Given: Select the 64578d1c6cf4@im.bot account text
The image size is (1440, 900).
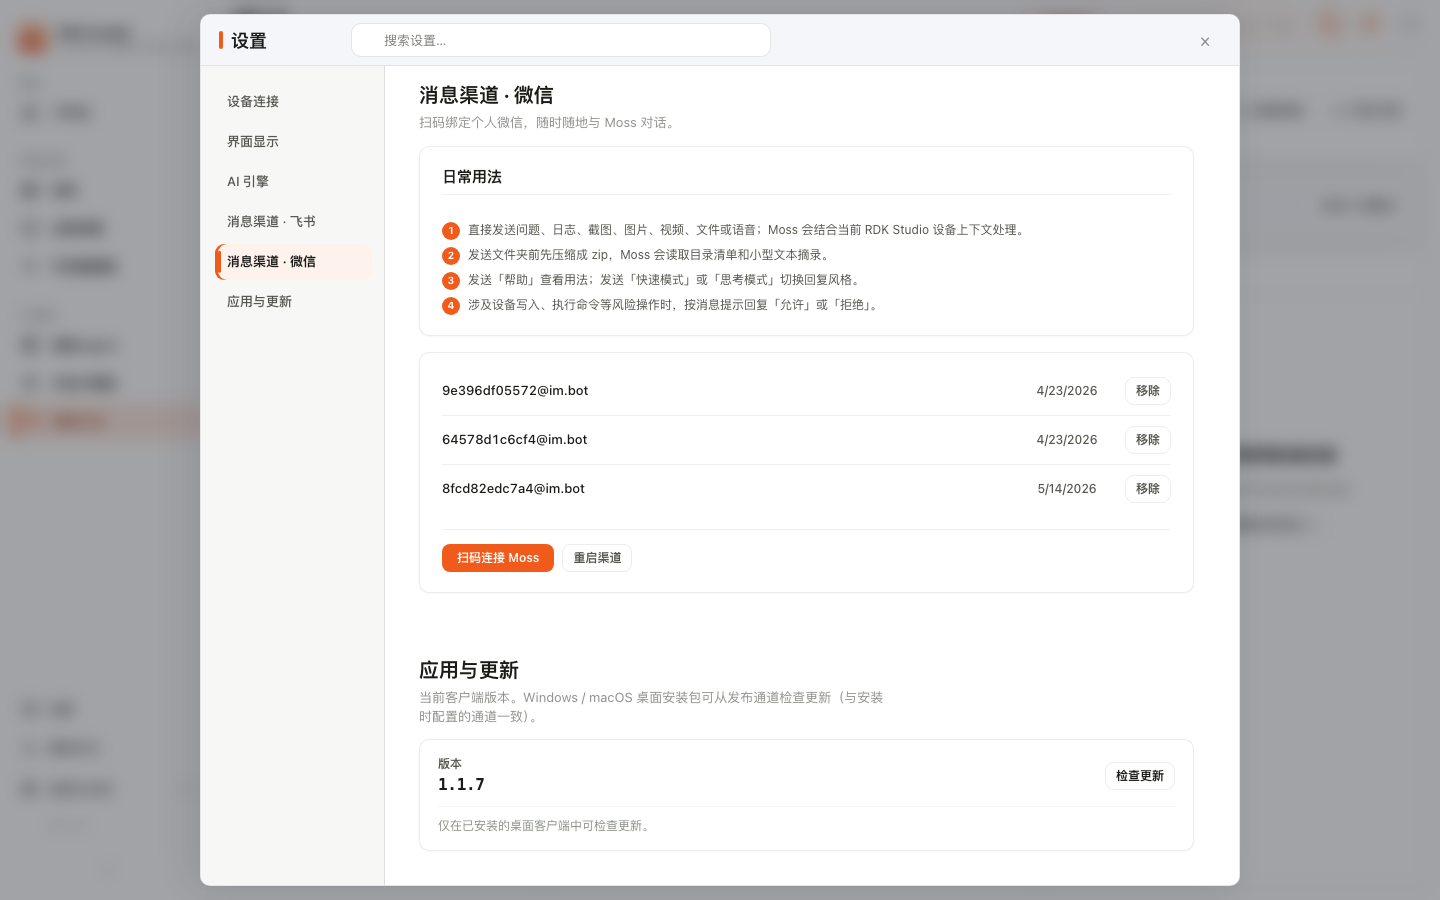Looking at the screenshot, I should click(515, 440).
